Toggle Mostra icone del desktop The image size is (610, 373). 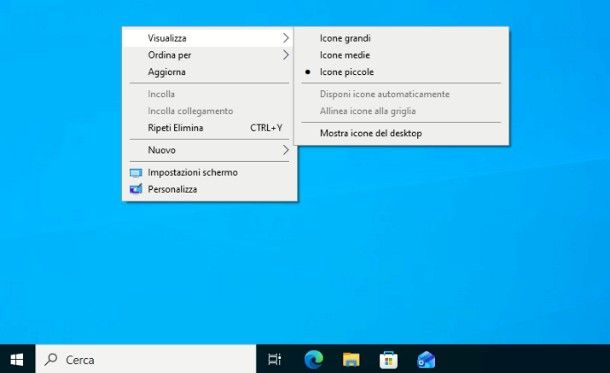tap(401, 133)
